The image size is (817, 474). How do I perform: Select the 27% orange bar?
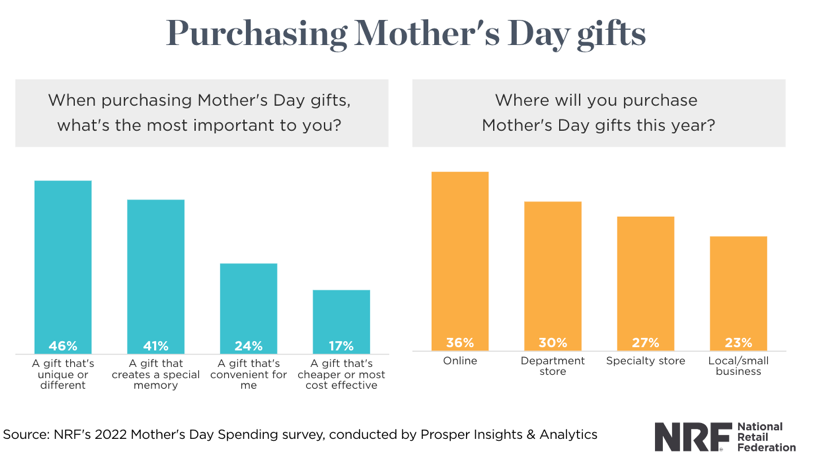point(645,283)
